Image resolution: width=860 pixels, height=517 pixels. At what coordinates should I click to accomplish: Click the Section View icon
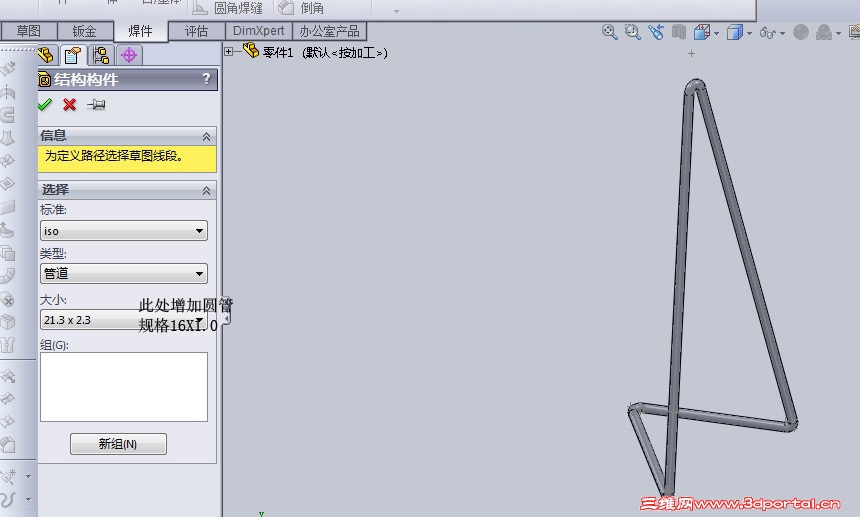pos(679,32)
